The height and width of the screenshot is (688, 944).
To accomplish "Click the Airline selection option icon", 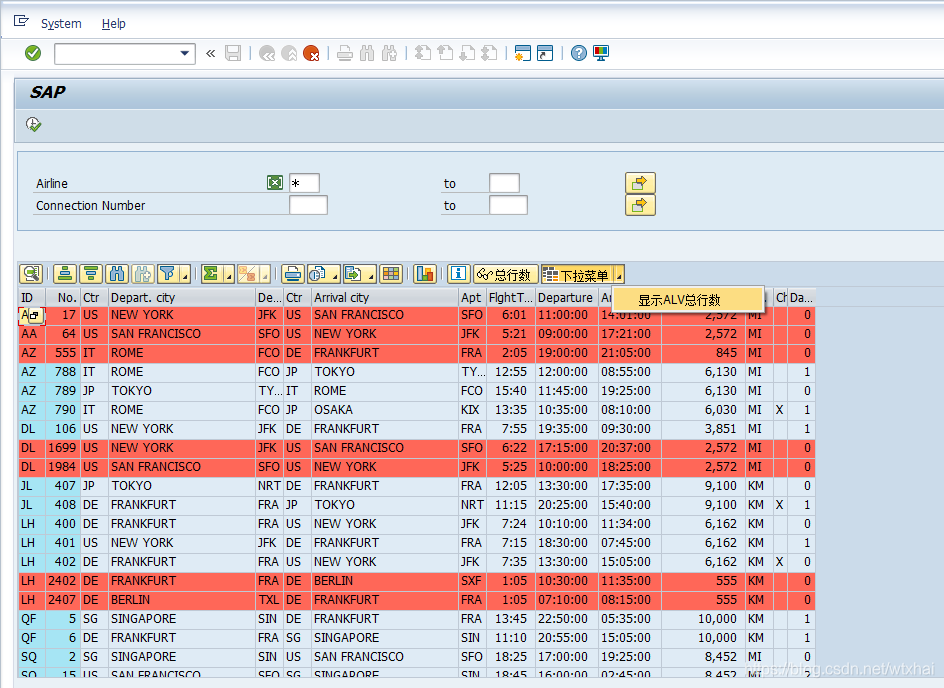I will 275,182.
